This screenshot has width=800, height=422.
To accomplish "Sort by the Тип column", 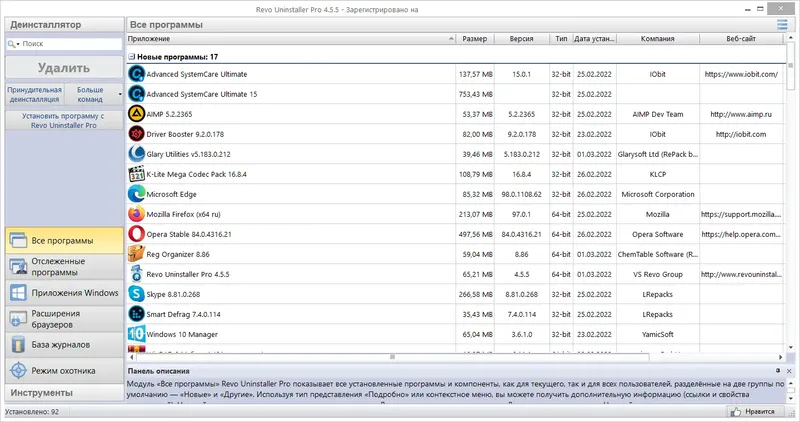I will 561,39.
